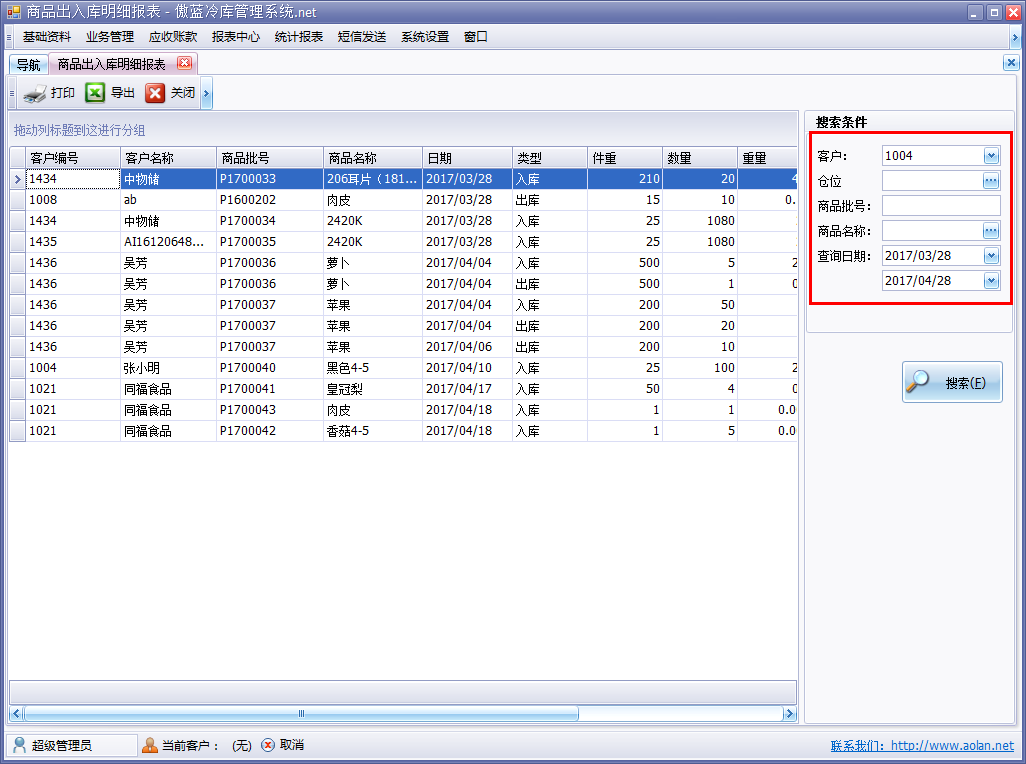Click the printer icon to print report
Viewport: 1026px width, 764px height.
35,94
